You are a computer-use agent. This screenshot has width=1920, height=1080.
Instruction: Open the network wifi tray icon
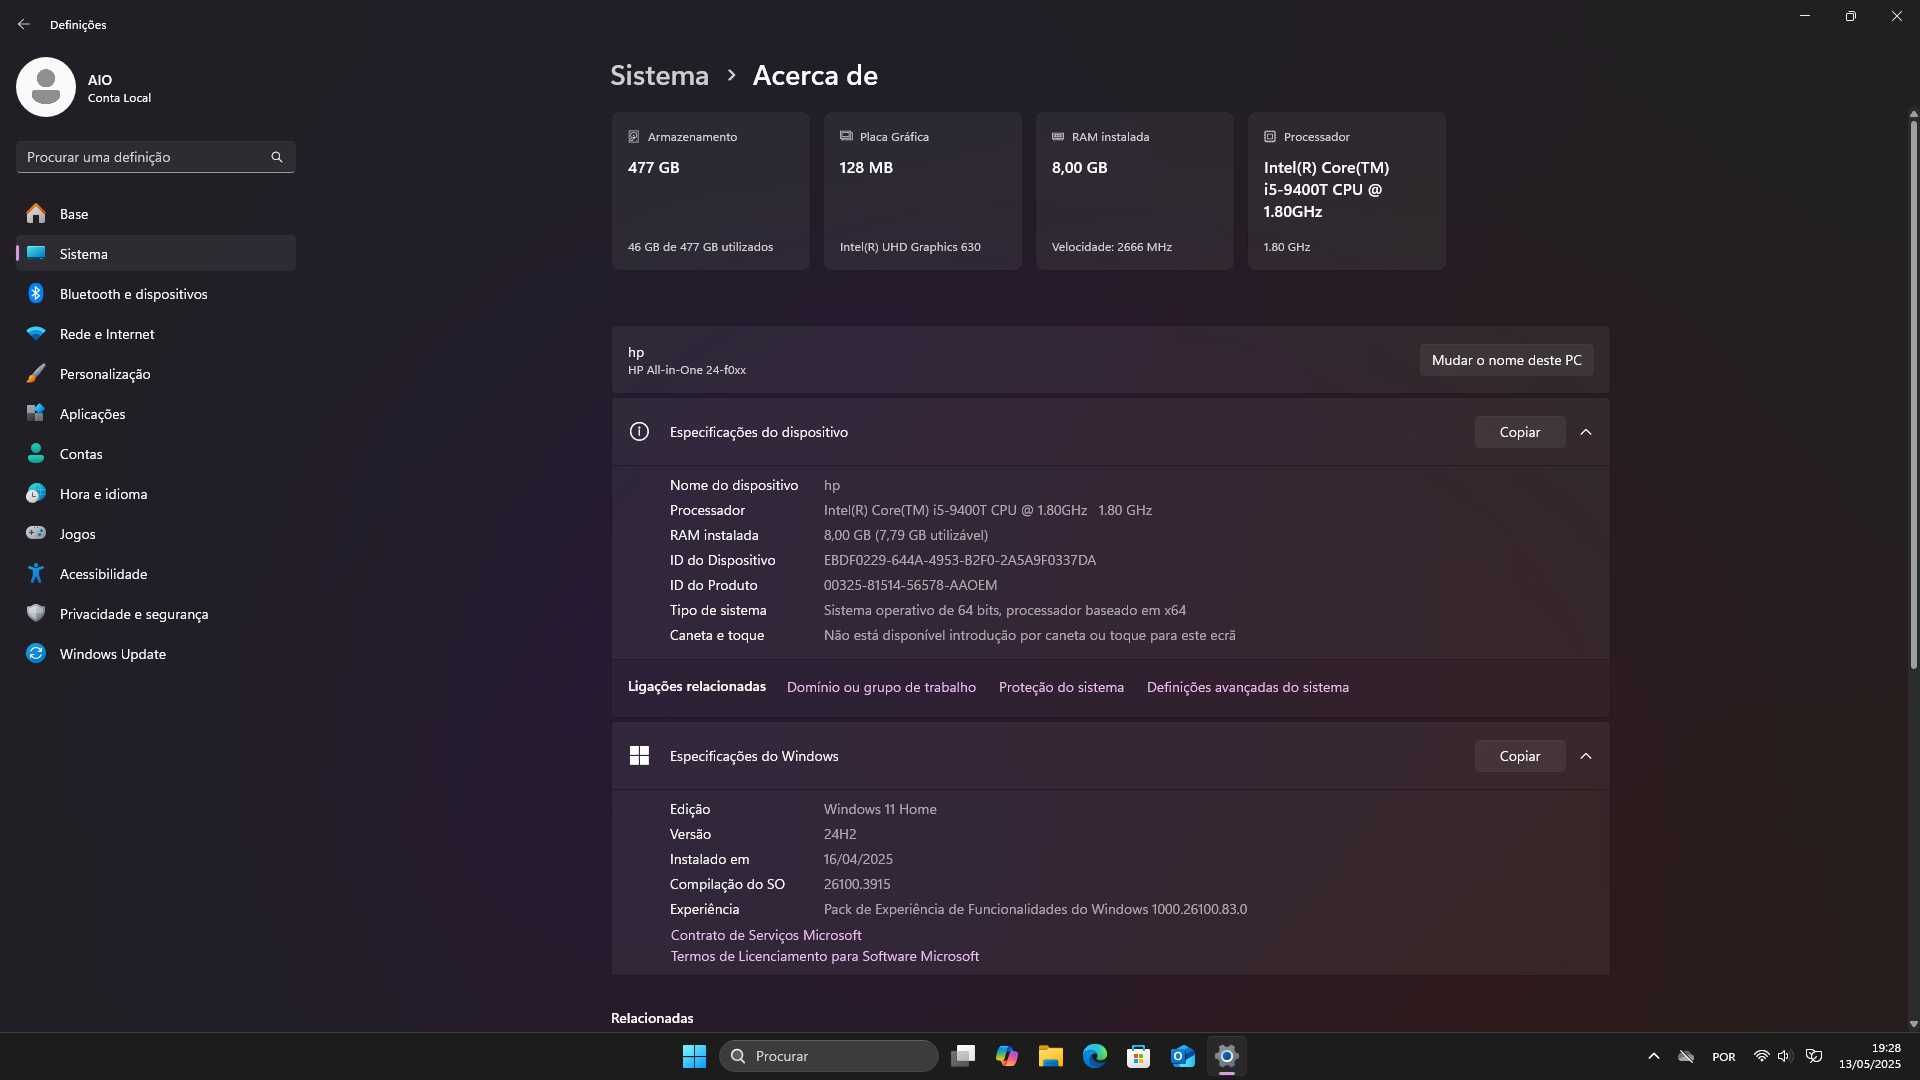click(x=1761, y=1056)
